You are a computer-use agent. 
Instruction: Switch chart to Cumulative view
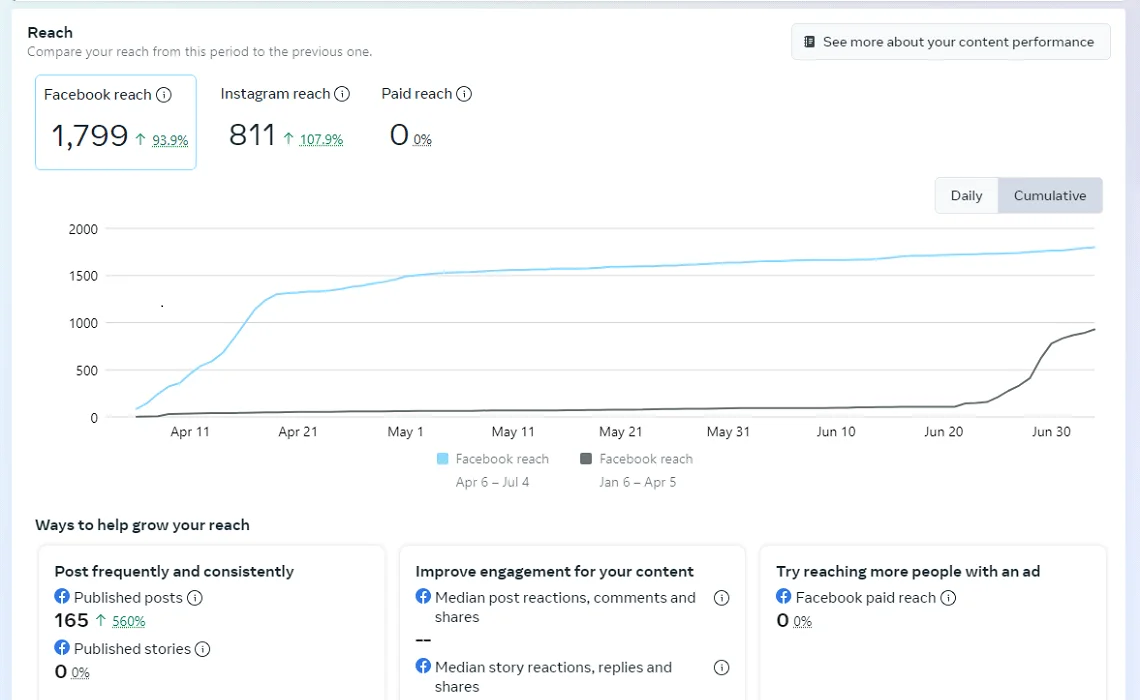click(1049, 196)
